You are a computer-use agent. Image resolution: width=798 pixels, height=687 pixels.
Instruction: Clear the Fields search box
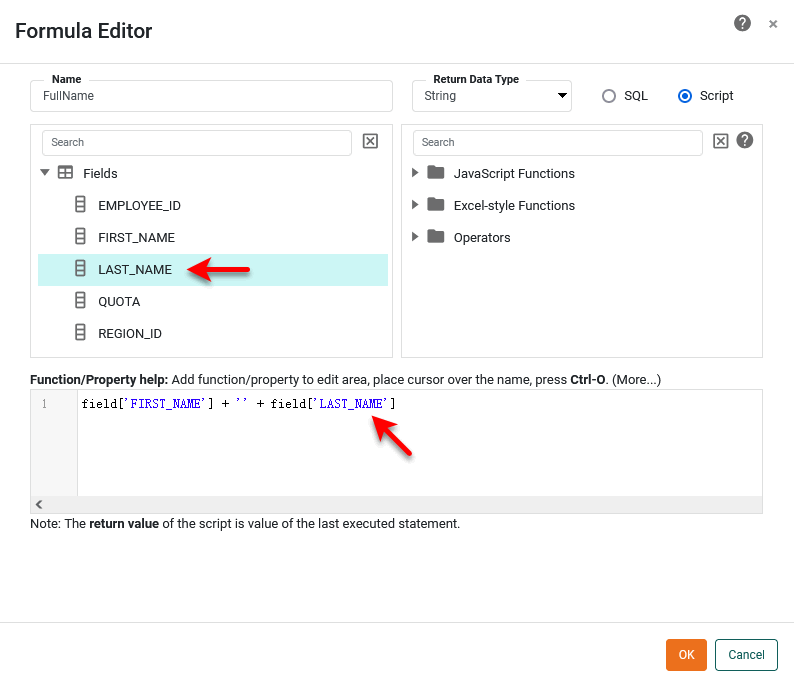[x=370, y=142]
